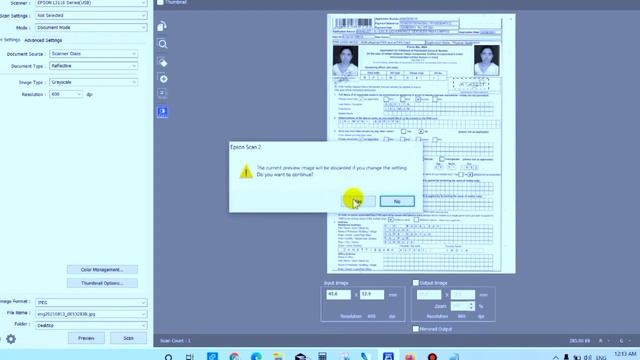Open File Explorer from the taskbar
This screenshot has width=640, height=360.
click(x=278, y=356)
